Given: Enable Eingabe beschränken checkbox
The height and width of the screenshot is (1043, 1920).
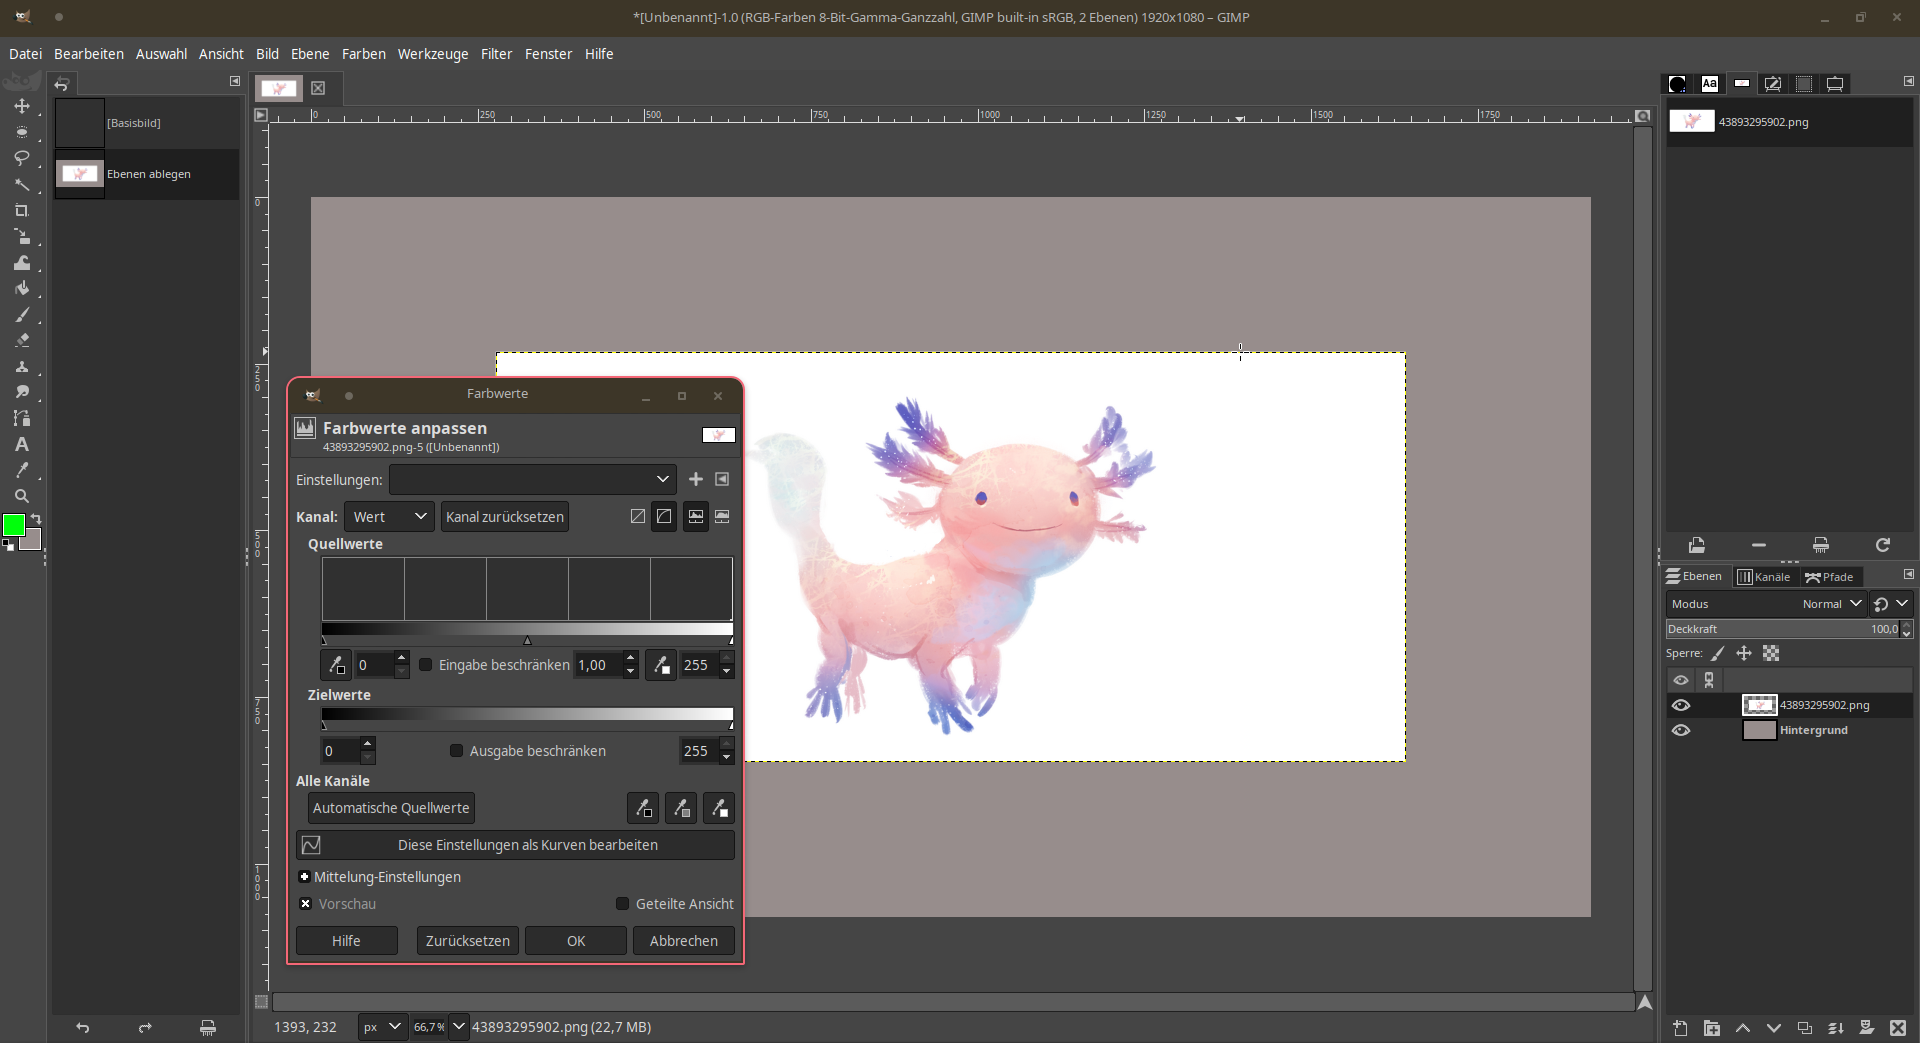Looking at the screenshot, I should pyautogui.click(x=426, y=665).
